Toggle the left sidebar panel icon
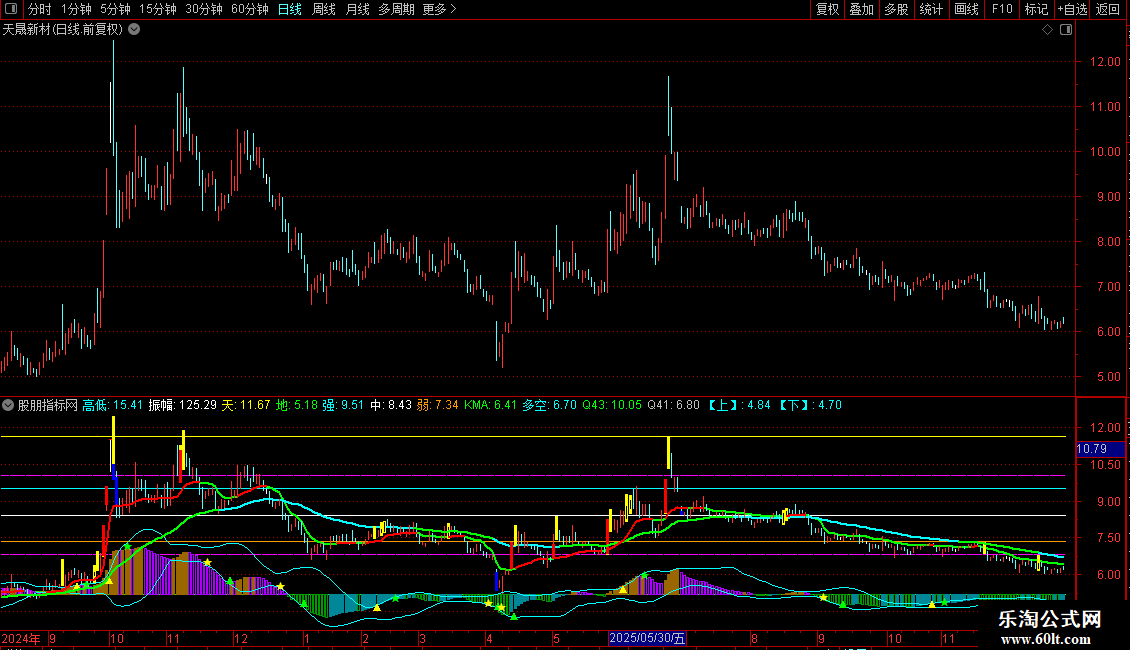This screenshot has height=650, width=1130. tap(11, 10)
